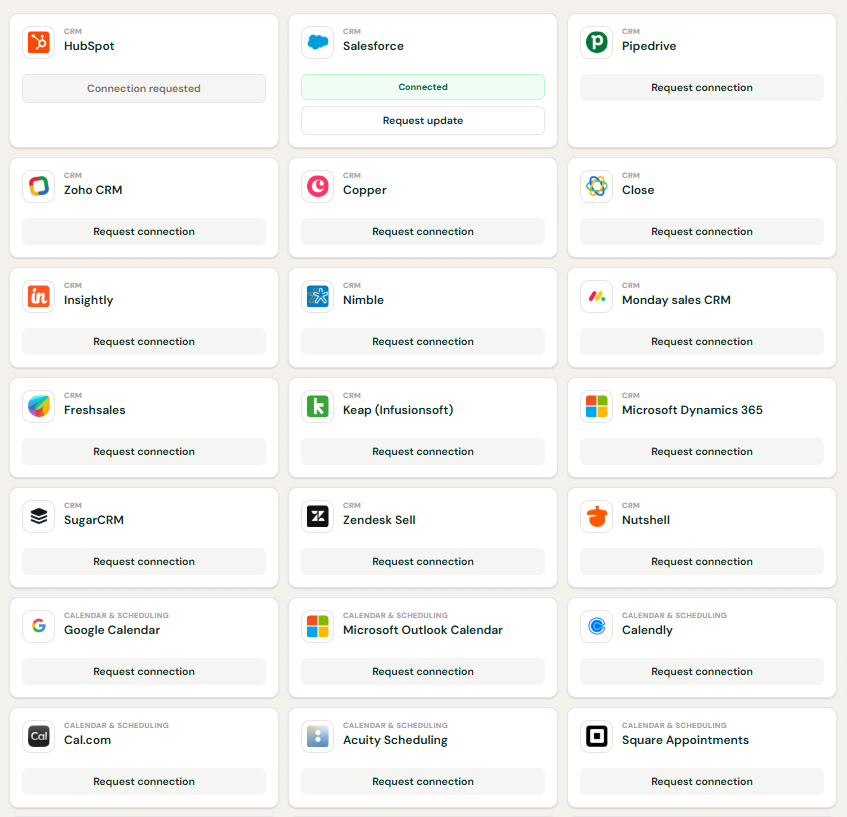Select the Zoho CRM title text
Image resolution: width=847 pixels, height=817 pixels.
click(x=93, y=190)
